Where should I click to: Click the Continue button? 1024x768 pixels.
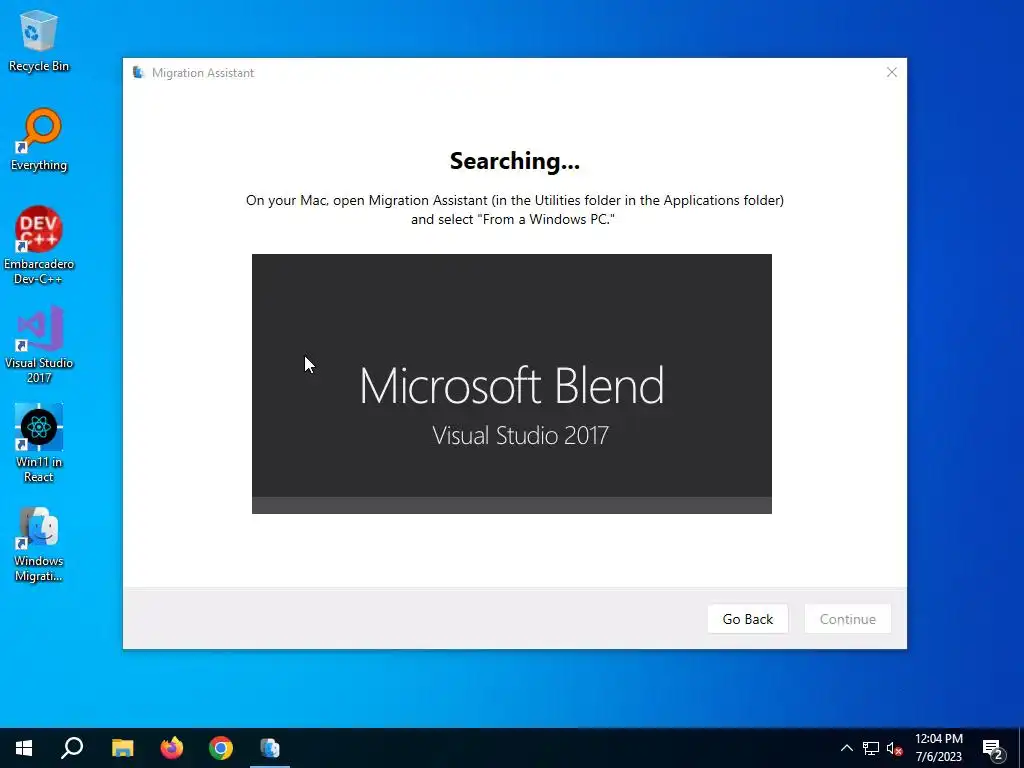pyautogui.click(x=848, y=619)
